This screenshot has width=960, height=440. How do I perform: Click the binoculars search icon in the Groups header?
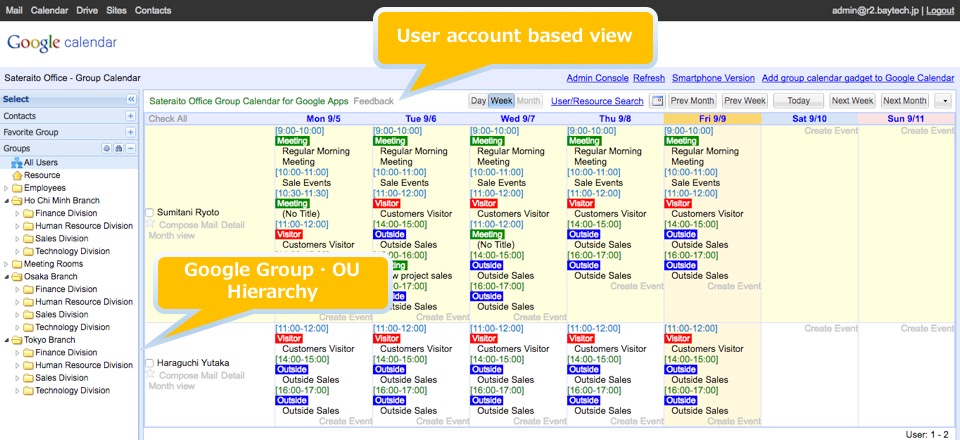click(x=119, y=149)
